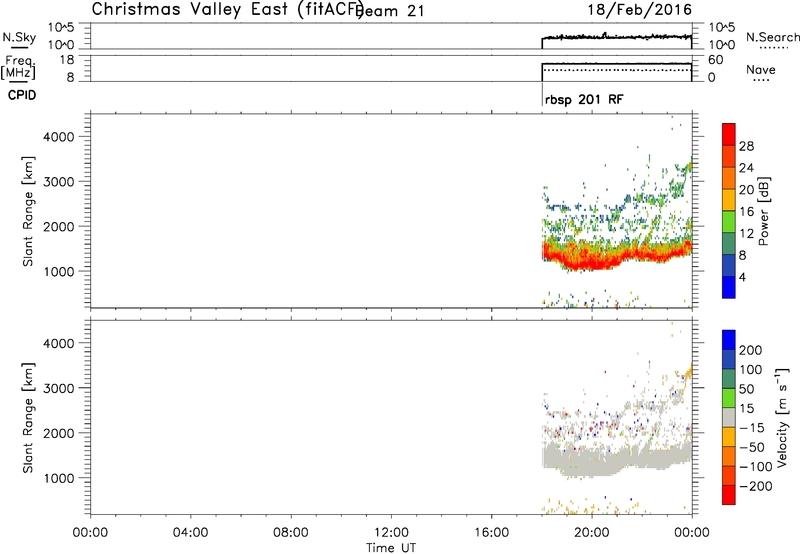Click the Nave legend label
The height and width of the screenshot is (554, 800).
[x=760, y=70]
